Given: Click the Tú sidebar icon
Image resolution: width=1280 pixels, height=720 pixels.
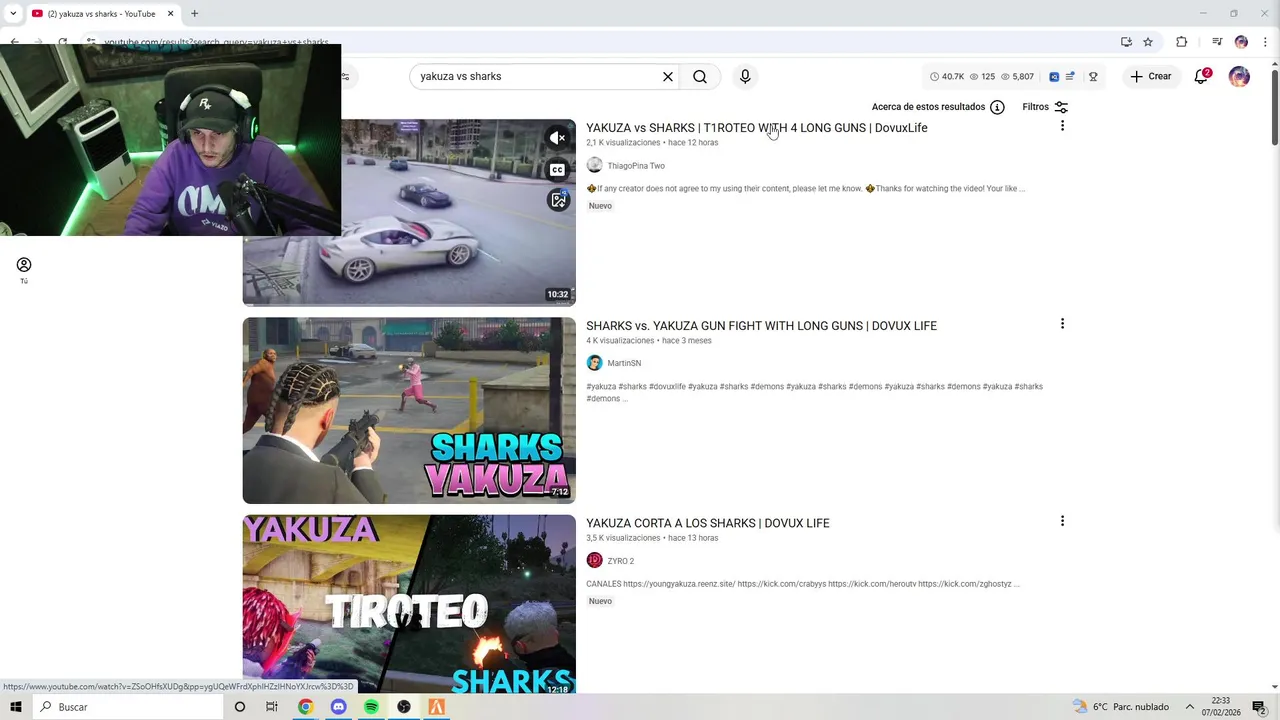Looking at the screenshot, I should [24, 270].
